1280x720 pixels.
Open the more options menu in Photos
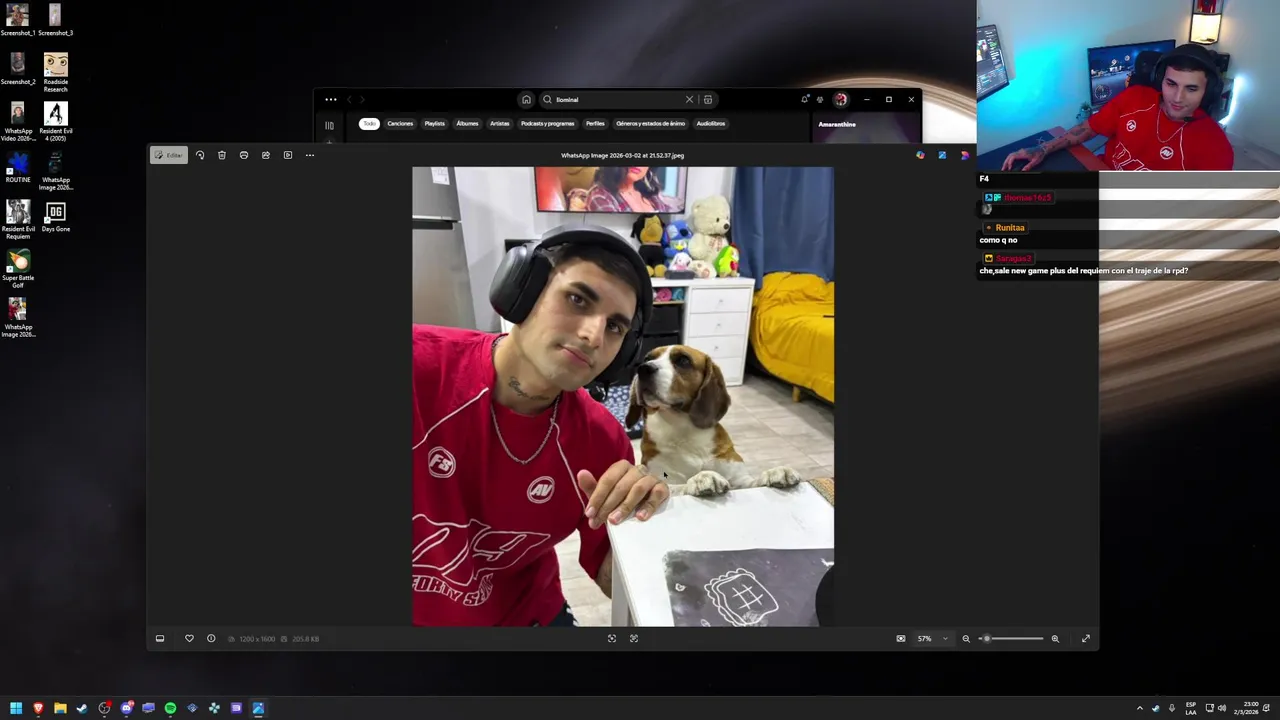tap(310, 155)
